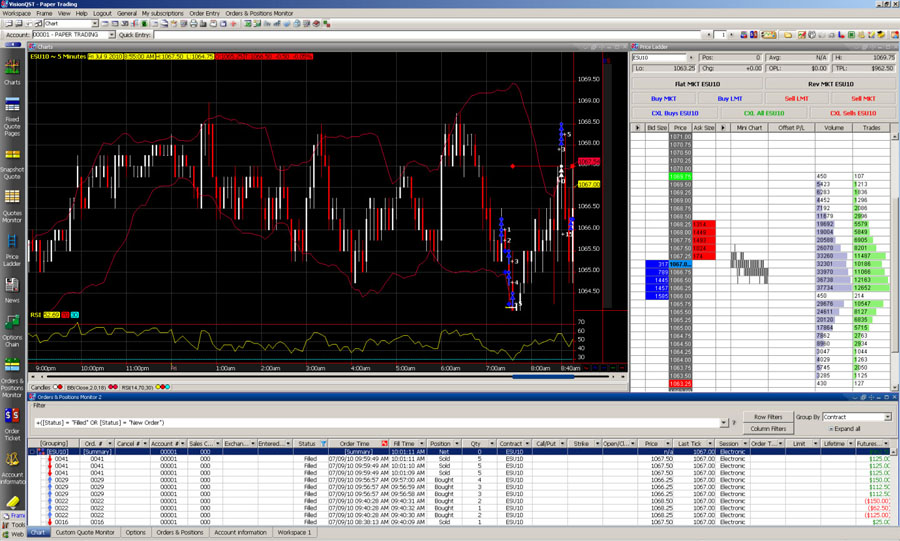Open the Cancel # column dropdown
900x541 pixels.
pyautogui.click(x=144, y=443)
